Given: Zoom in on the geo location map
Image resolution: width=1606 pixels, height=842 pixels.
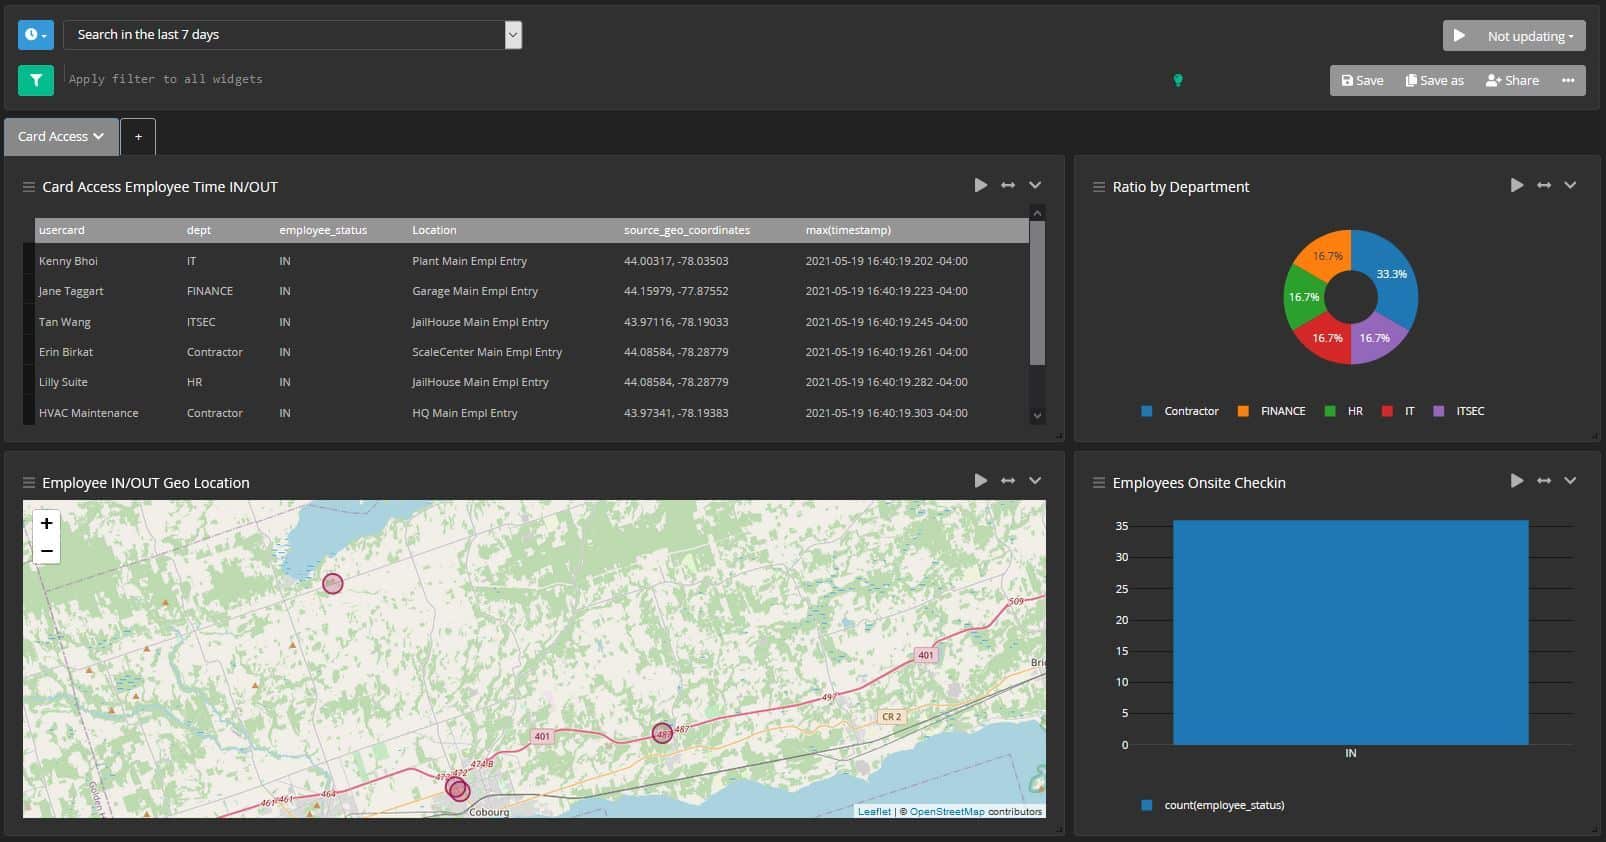Looking at the screenshot, I should (46, 523).
